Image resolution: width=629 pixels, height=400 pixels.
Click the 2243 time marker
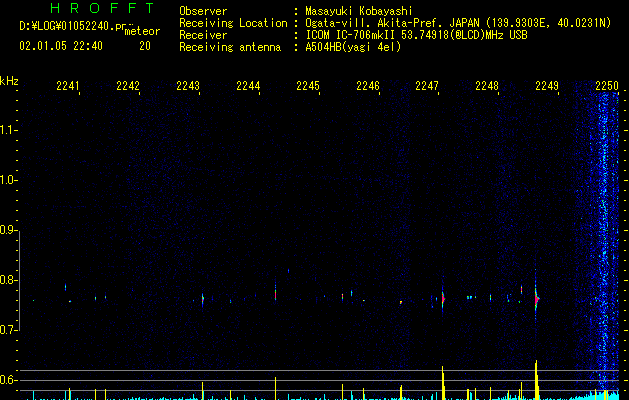[x=188, y=86]
